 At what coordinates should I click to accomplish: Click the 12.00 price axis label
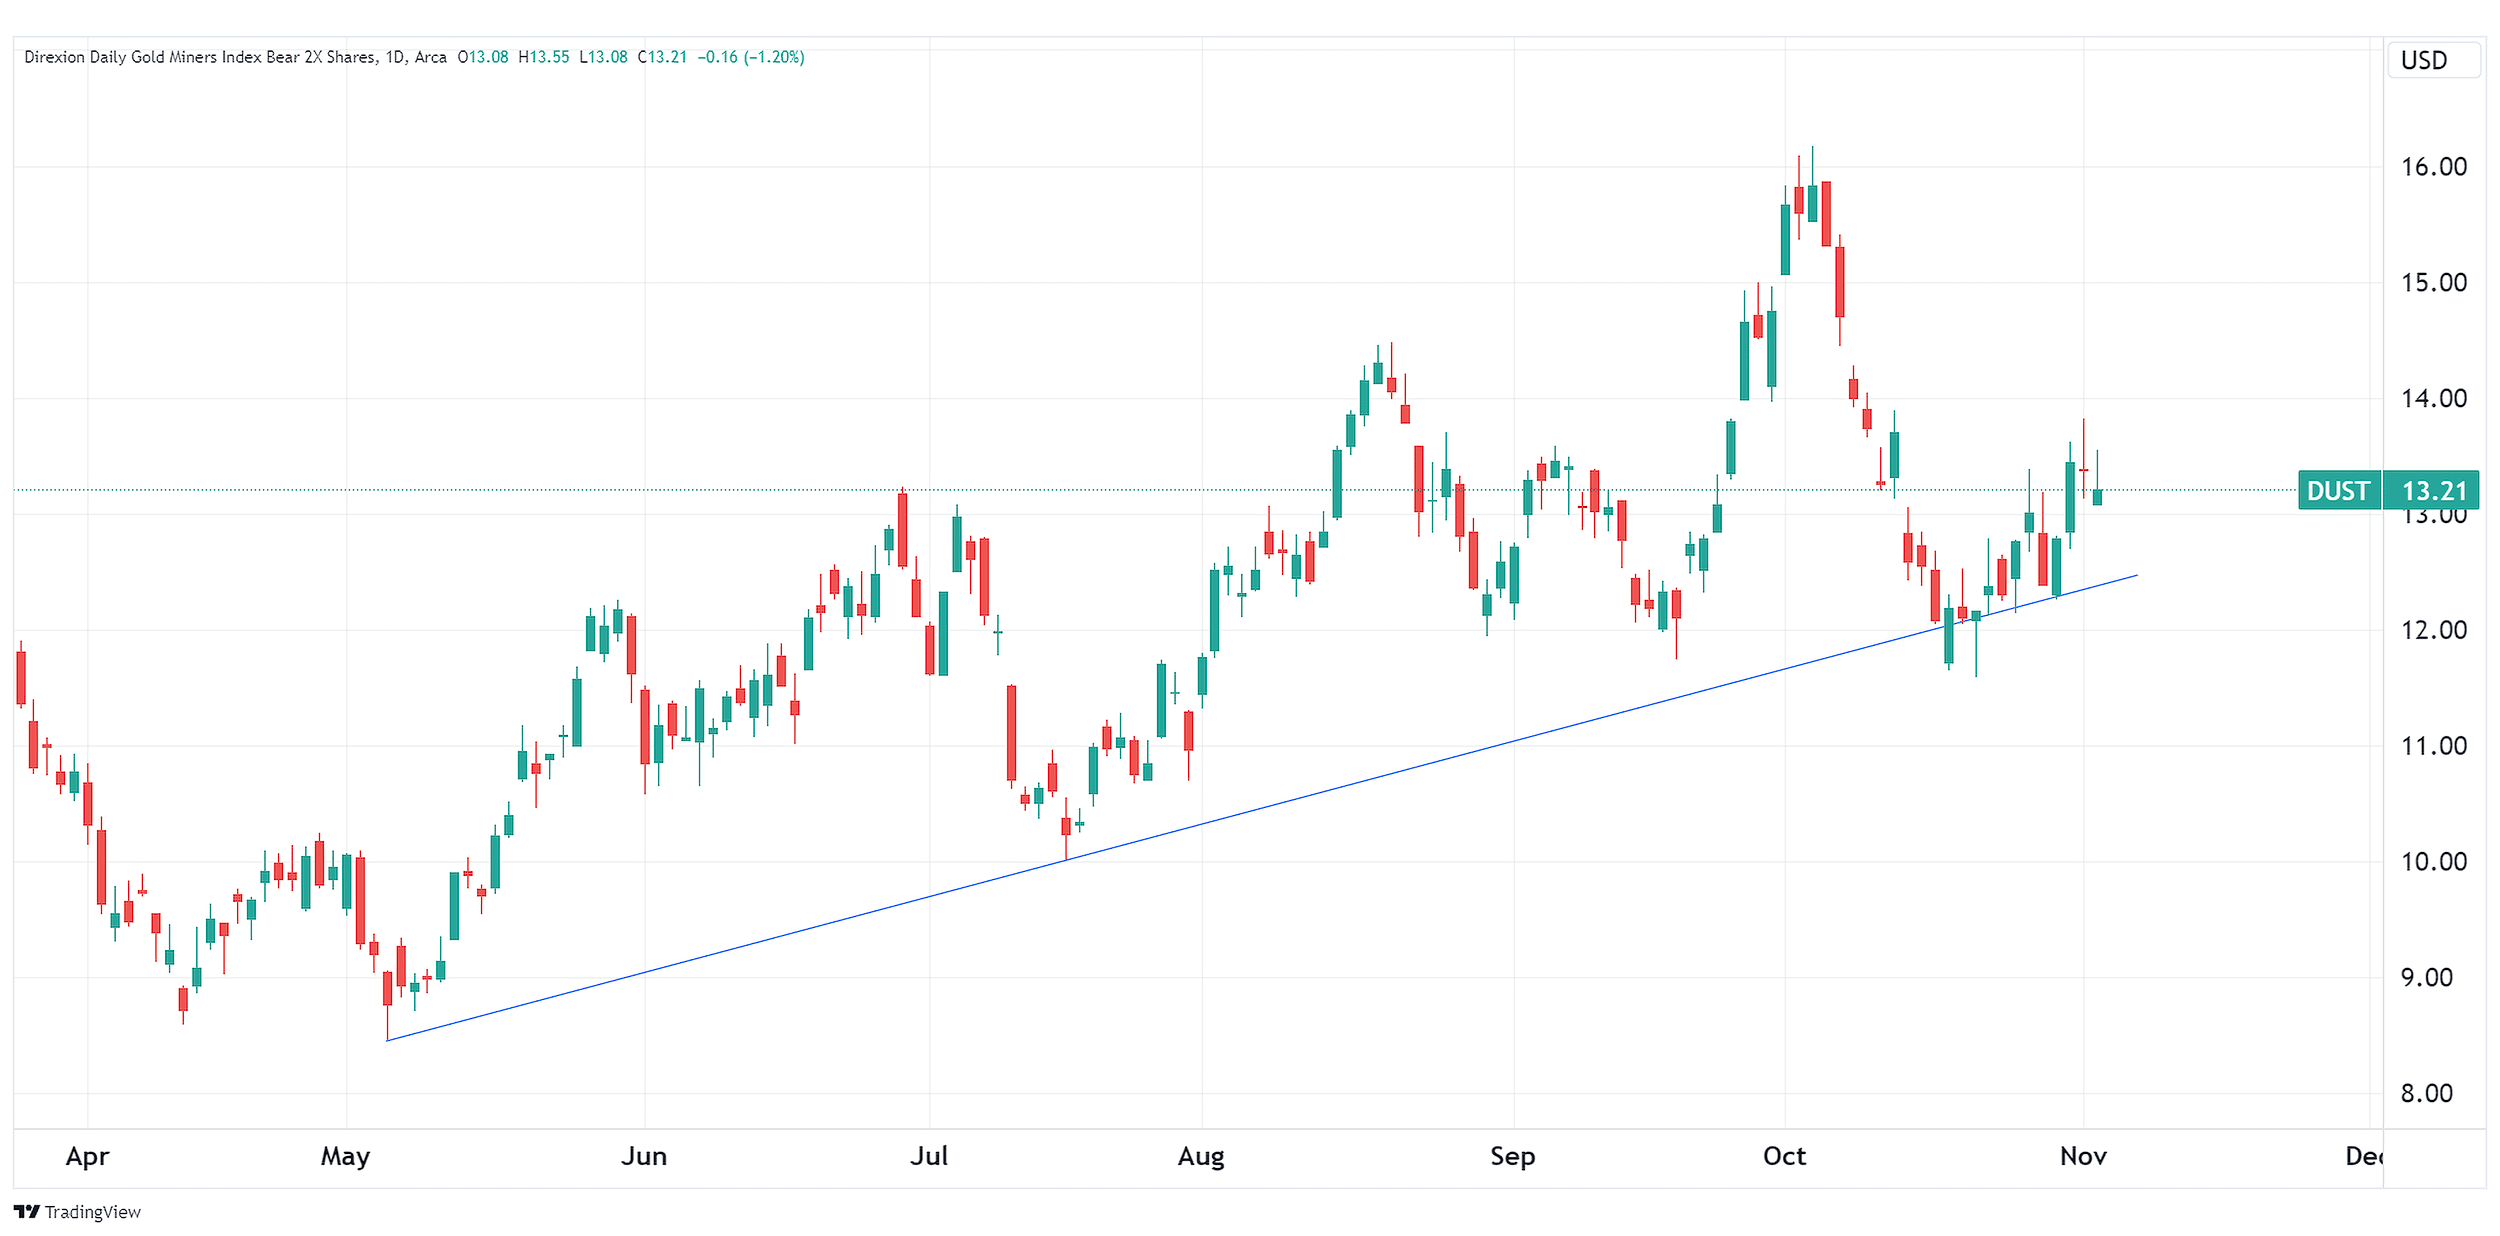point(2433,631)
